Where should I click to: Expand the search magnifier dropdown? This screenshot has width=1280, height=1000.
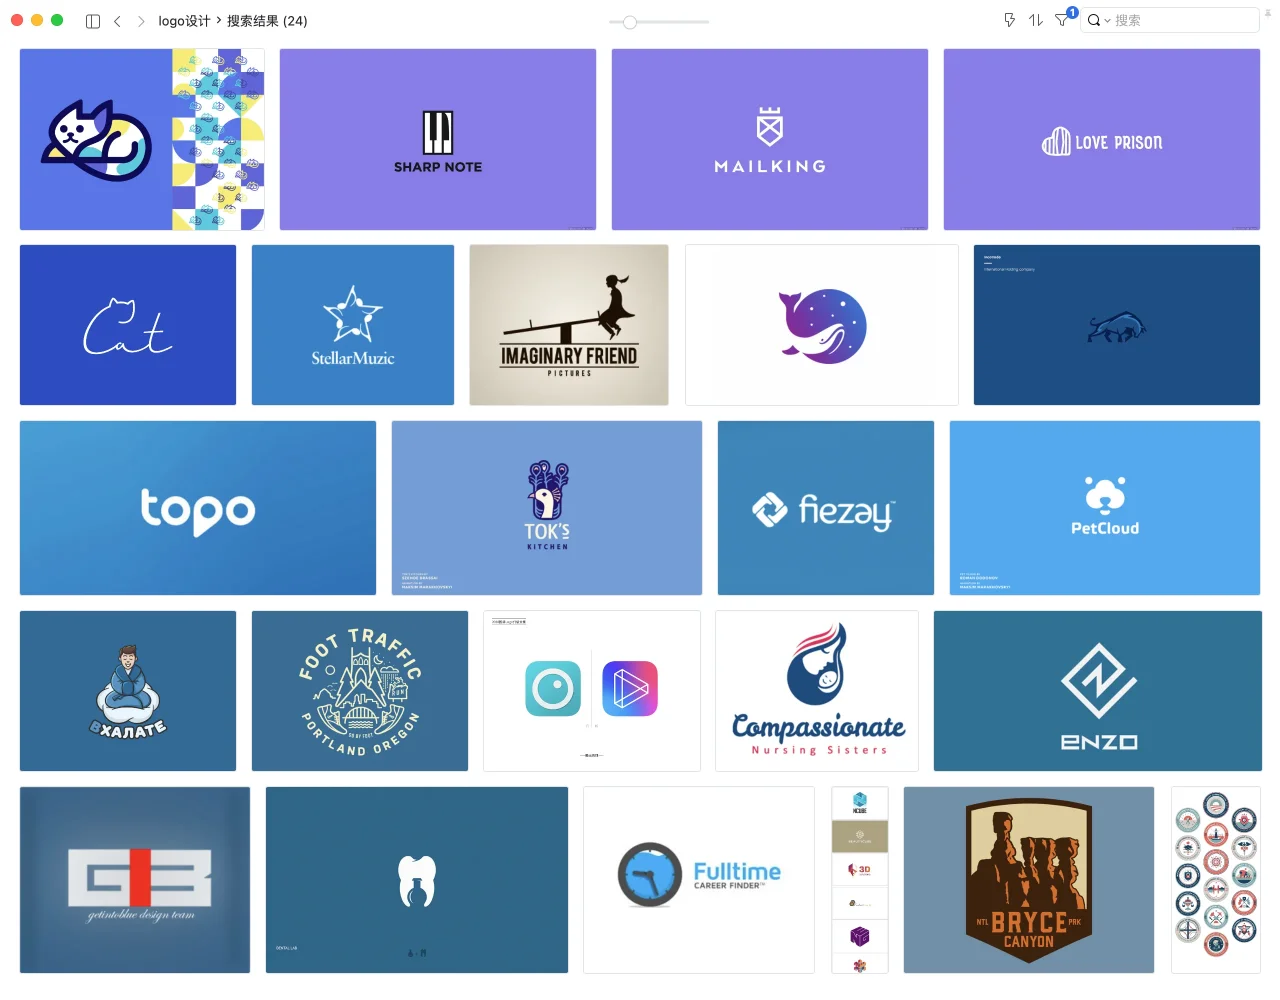point(1099,20)
